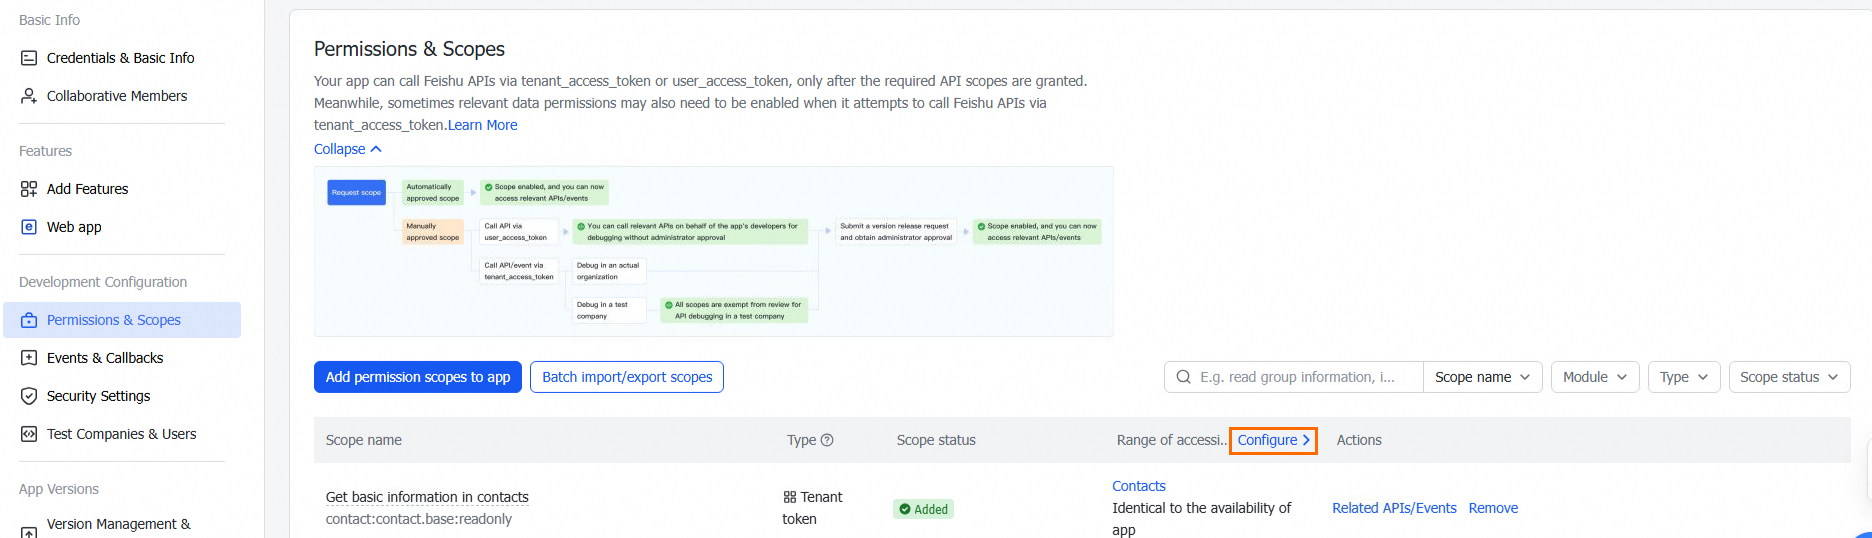The height and width of the screenshot is (538, 1872).
Task: Open Permissions & Scopes in sidebar
Action: (114, 320)
